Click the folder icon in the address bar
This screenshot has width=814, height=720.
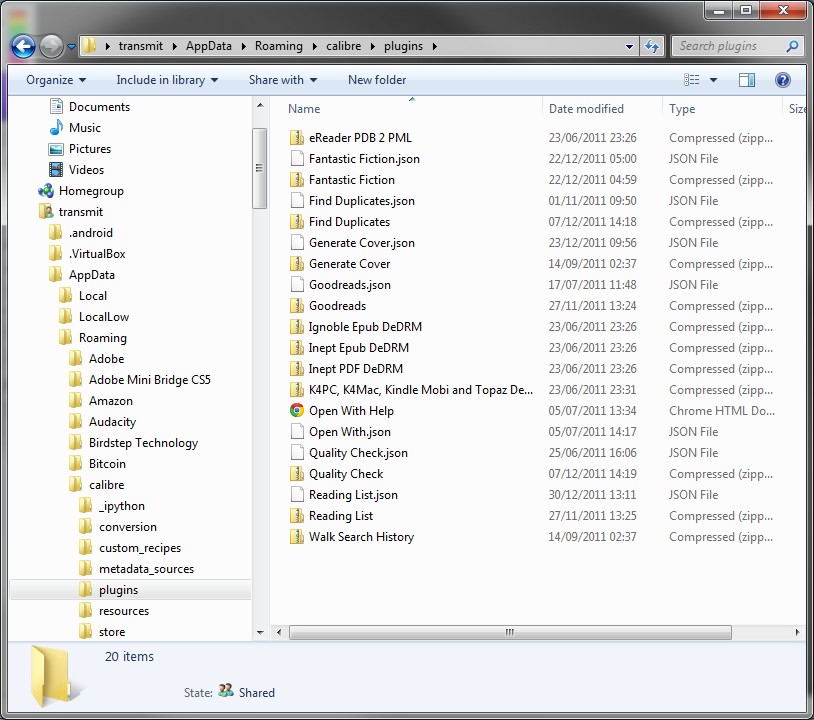(90, 46)
